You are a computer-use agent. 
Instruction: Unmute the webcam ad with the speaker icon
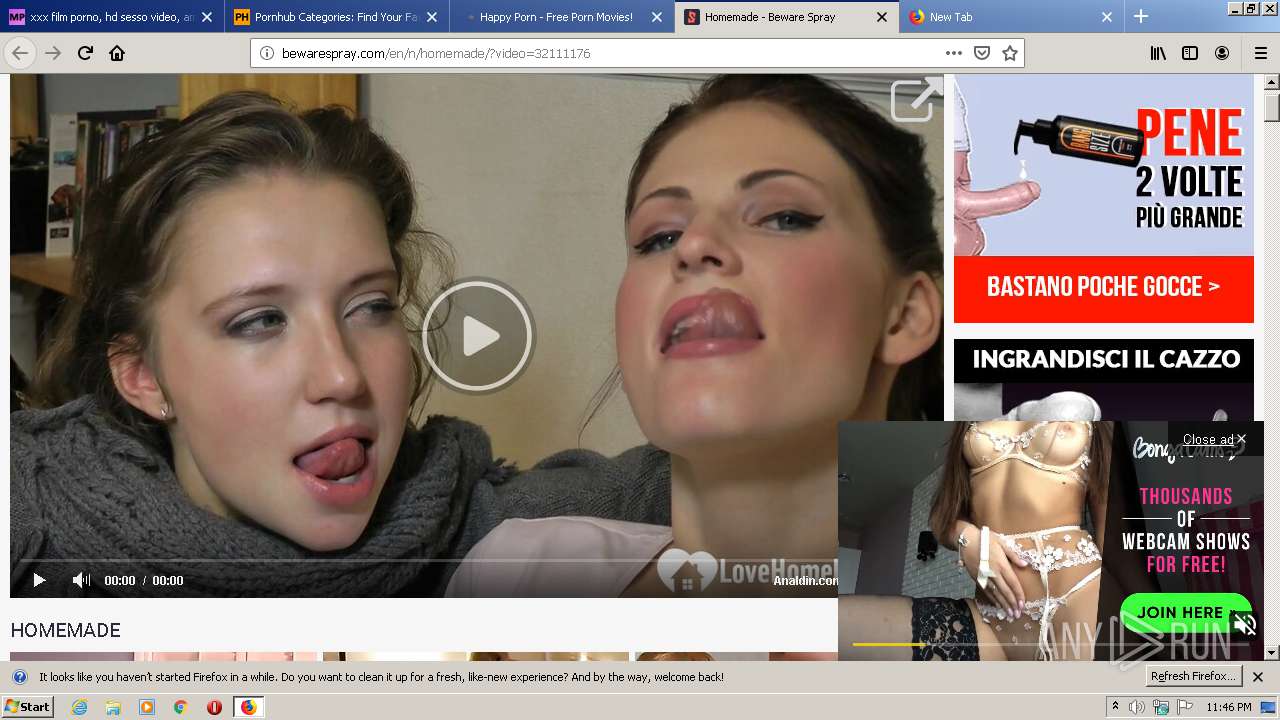1244,625
